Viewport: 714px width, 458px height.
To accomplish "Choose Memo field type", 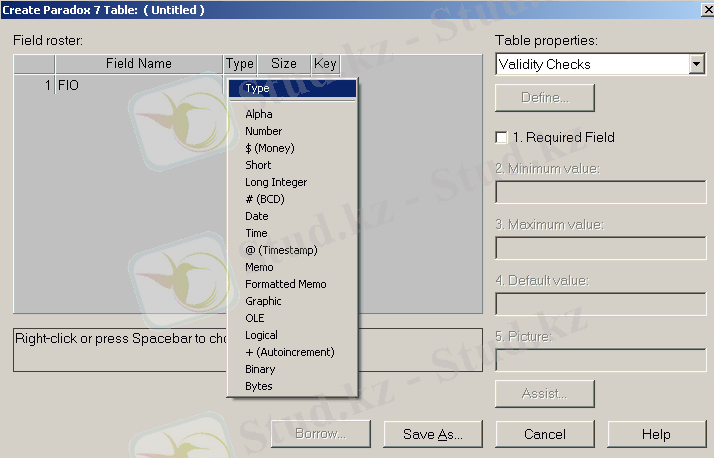I will [292, 267].
